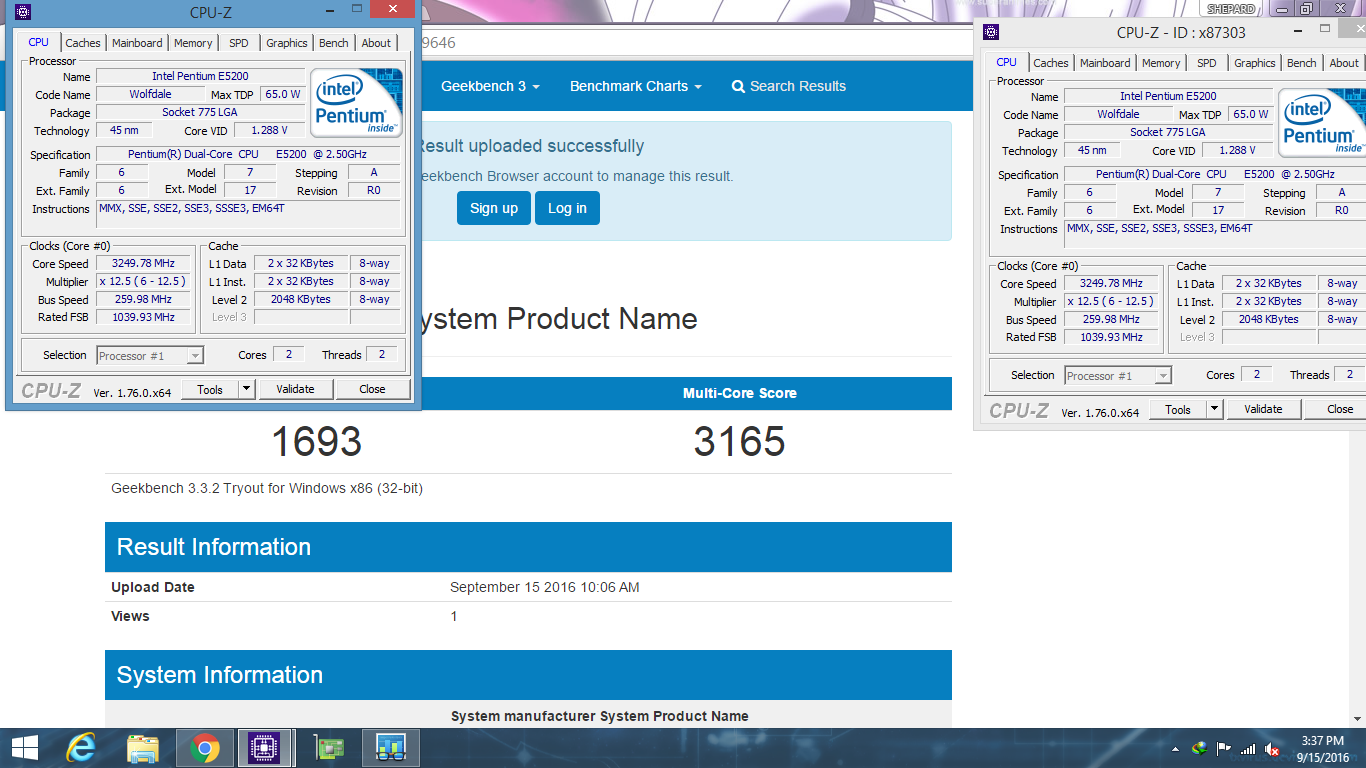Open Graphics tab in CPU-Z ID x87303 window
This screenshot has width=1366, height=768.
click(1255, 63)
